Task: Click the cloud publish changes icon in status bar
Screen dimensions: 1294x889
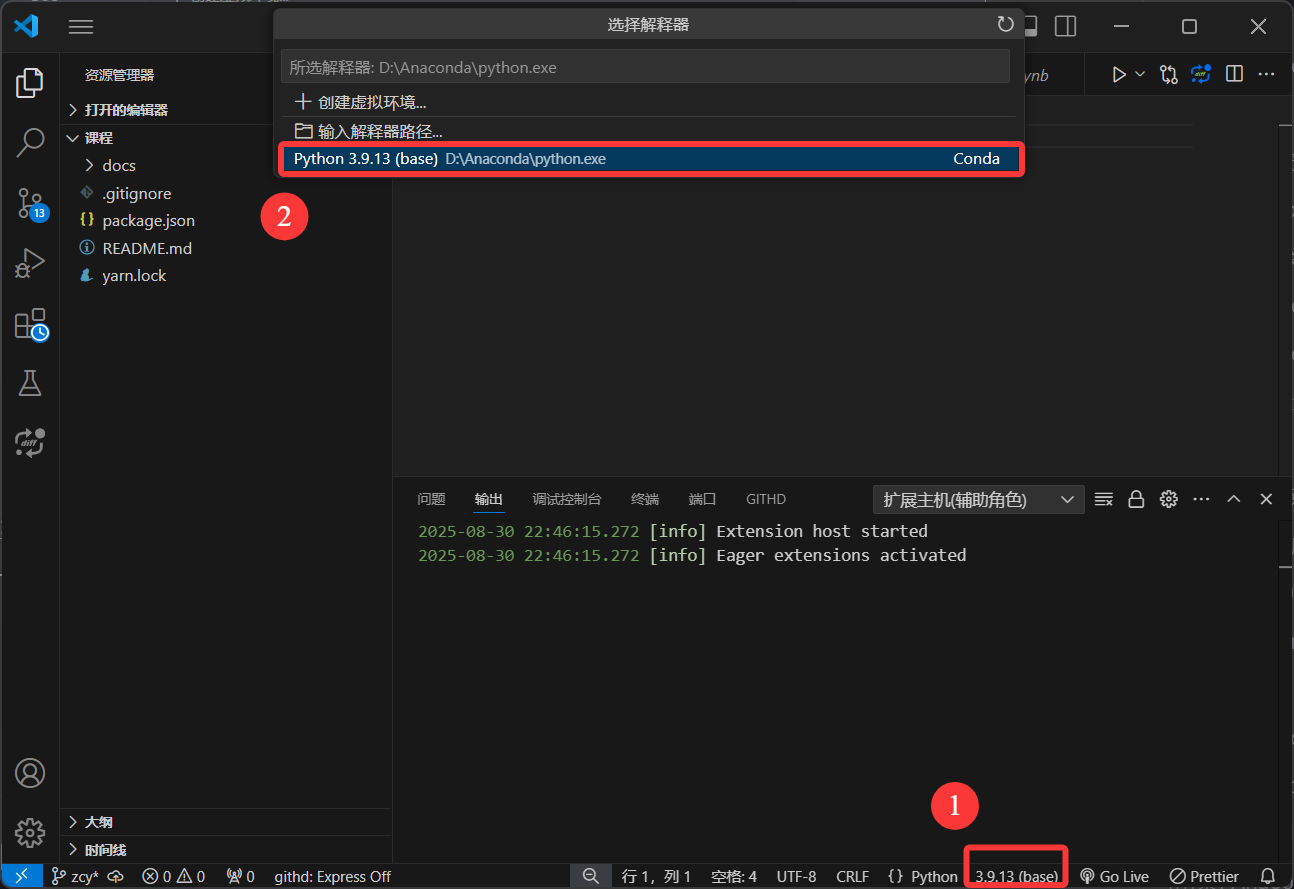Action: coord(116,876)
